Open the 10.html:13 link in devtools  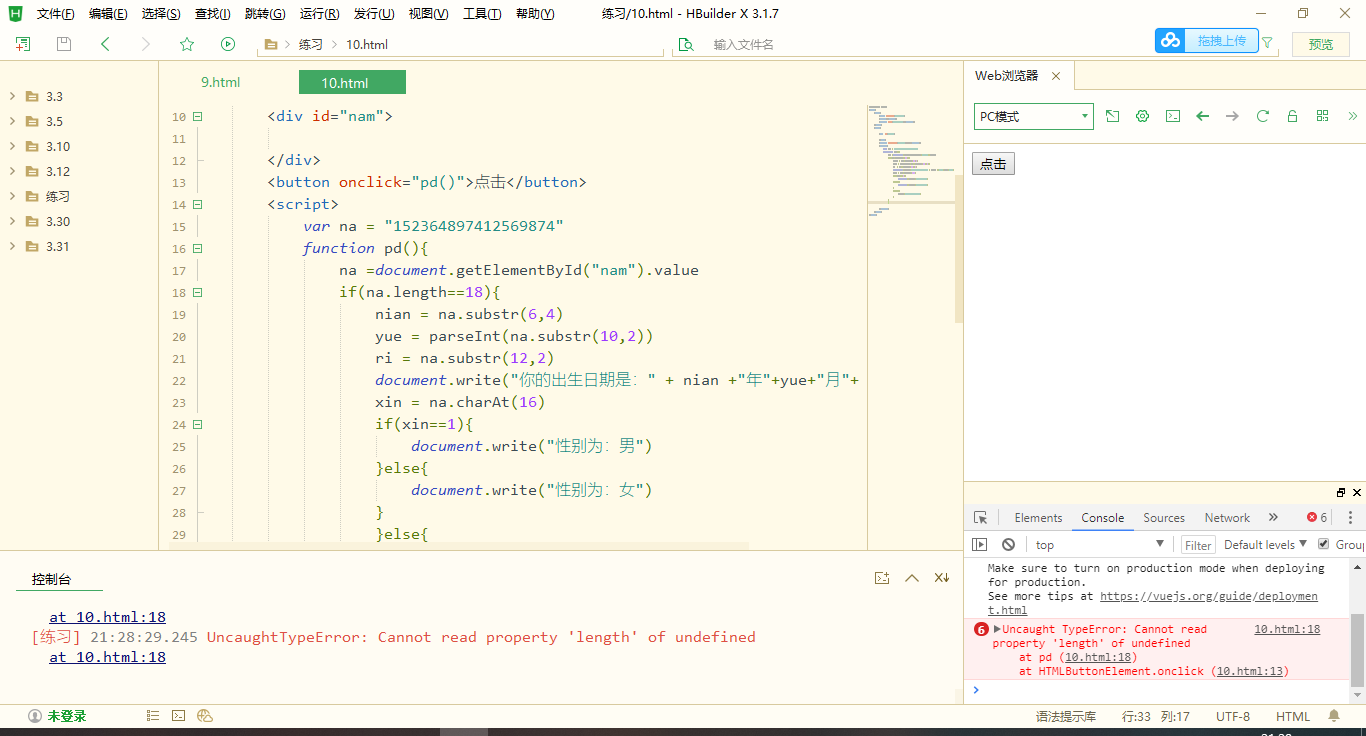point(1250,672)
